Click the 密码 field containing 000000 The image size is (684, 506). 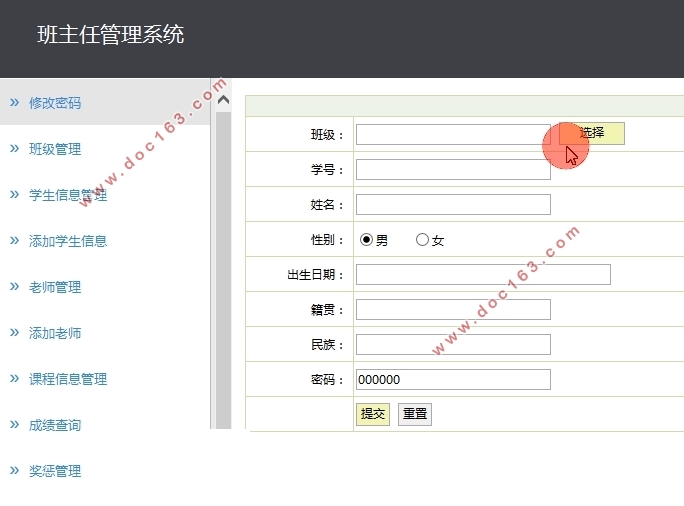[x=453, y=380]
